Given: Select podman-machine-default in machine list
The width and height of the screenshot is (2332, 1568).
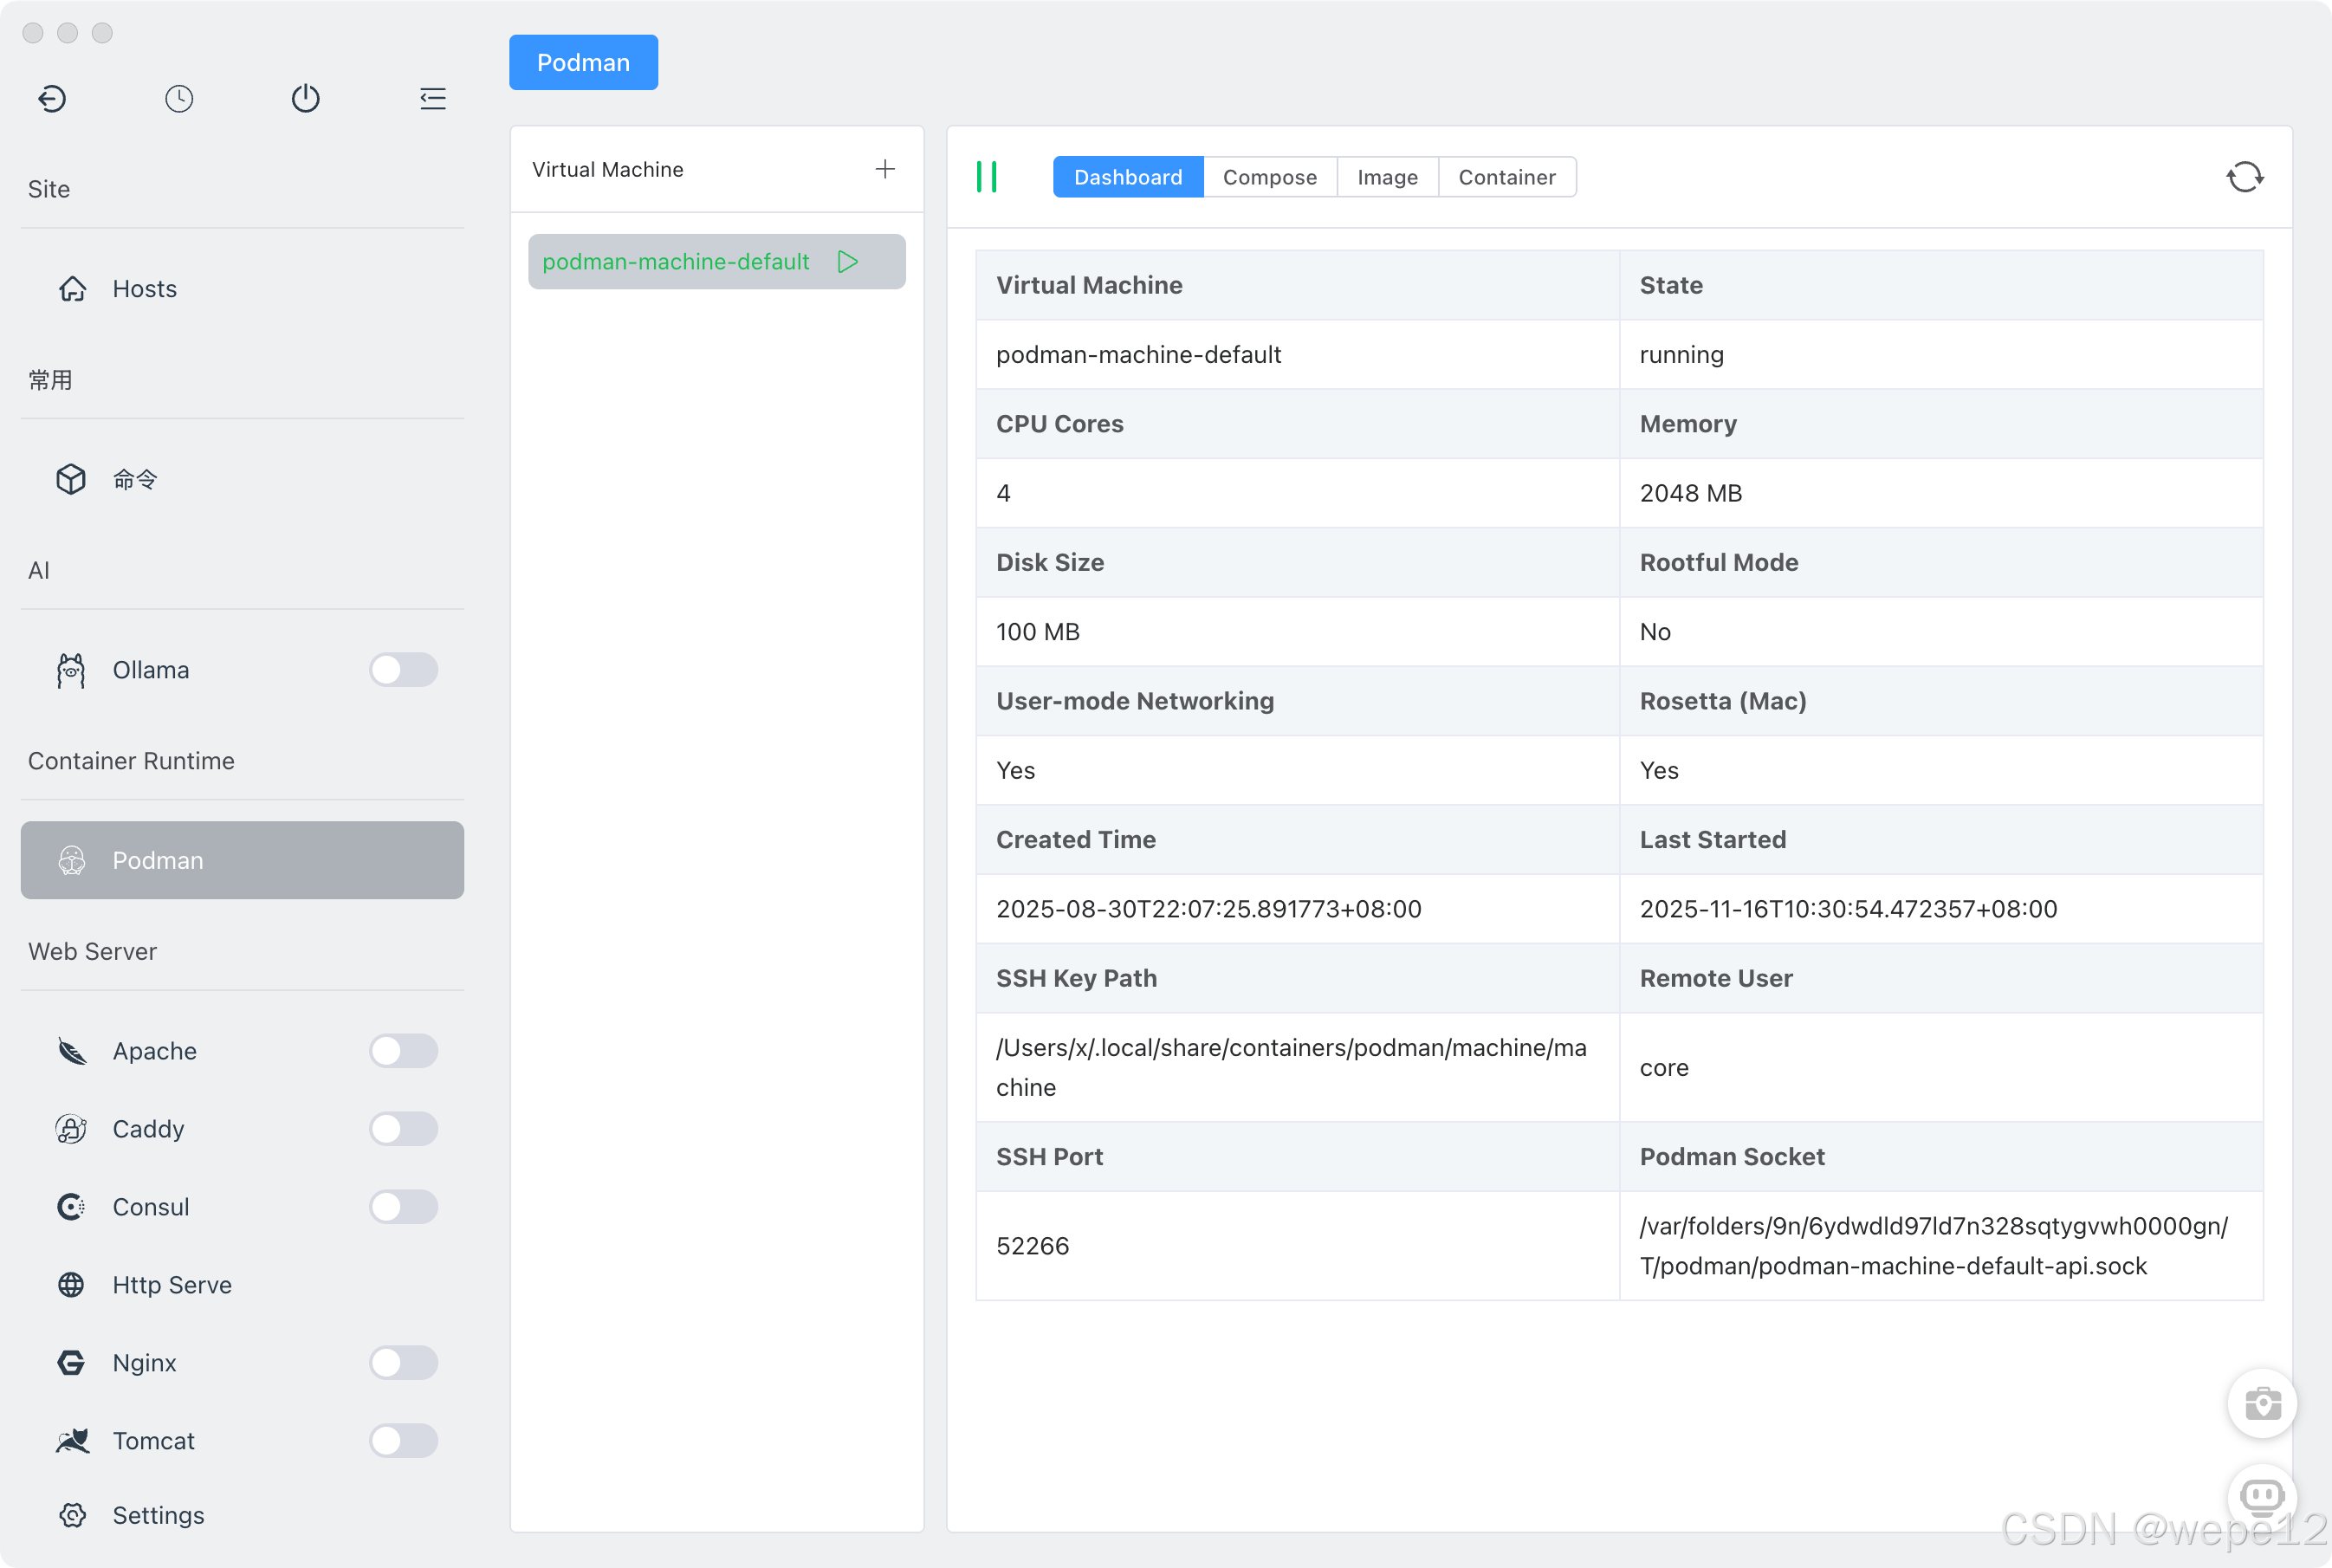Looking at the screenshot, I should [675, 262].
